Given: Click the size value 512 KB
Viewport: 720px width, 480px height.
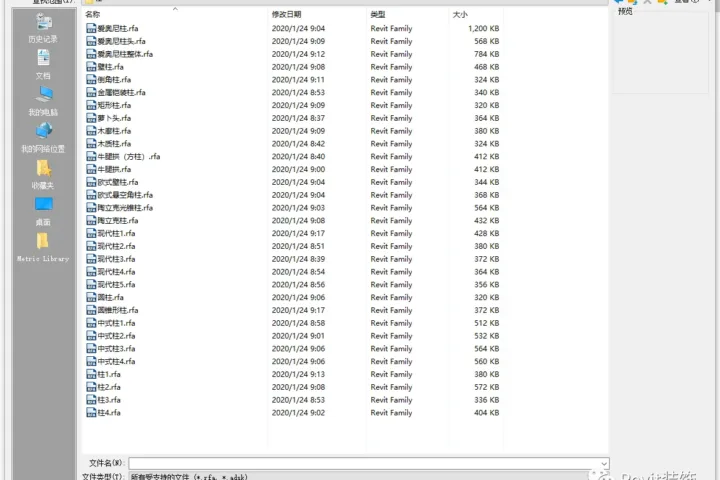Looking at the screenshot, I should point(487,323).
